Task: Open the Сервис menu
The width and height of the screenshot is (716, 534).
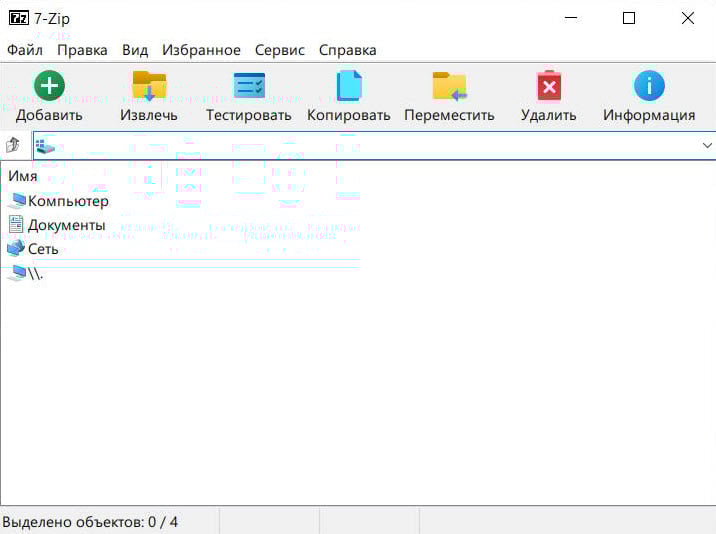Action: coord(279,50)
